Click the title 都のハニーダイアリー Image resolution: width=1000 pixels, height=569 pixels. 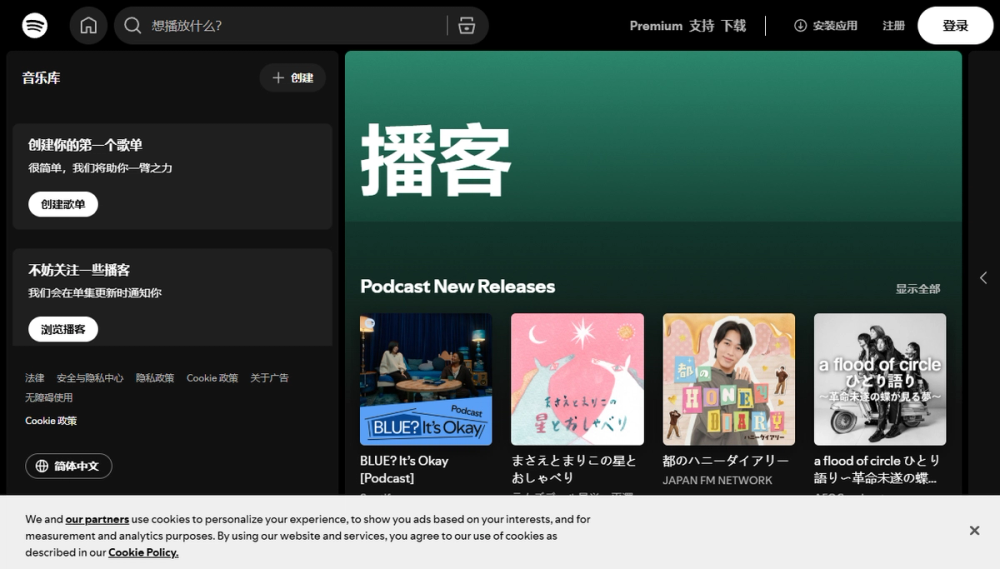pos(726,461)
